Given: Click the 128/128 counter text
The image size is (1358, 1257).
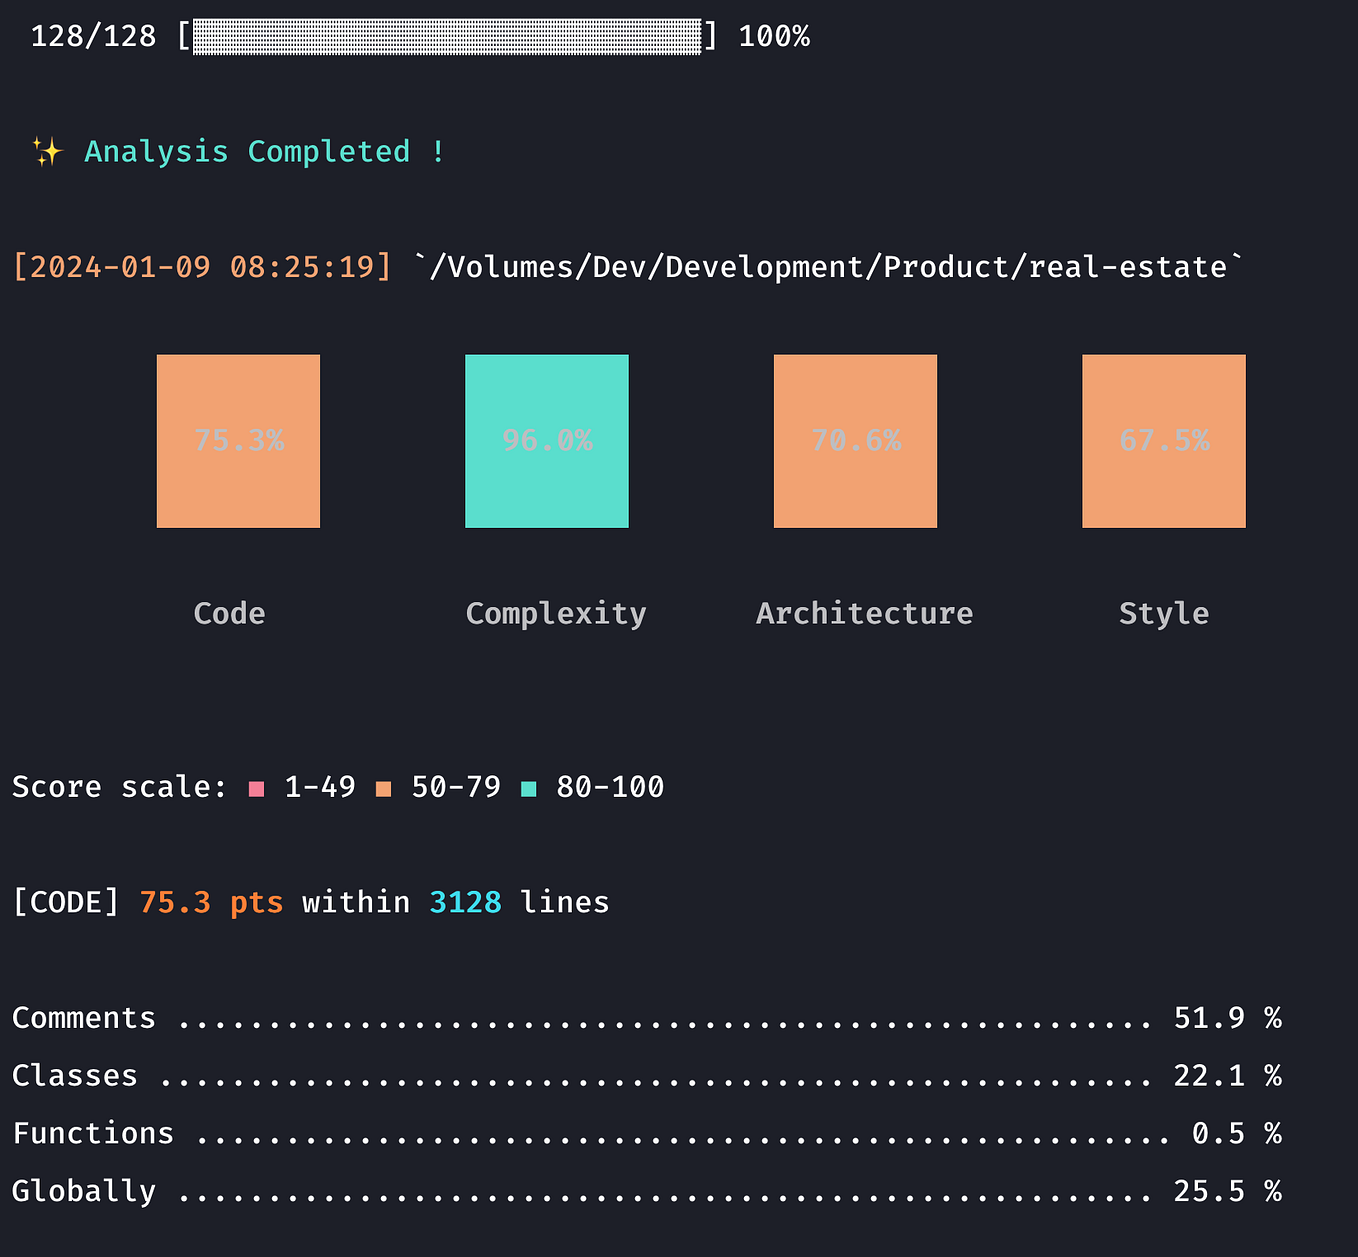Looking at the screenshot, I should (93, 36).
